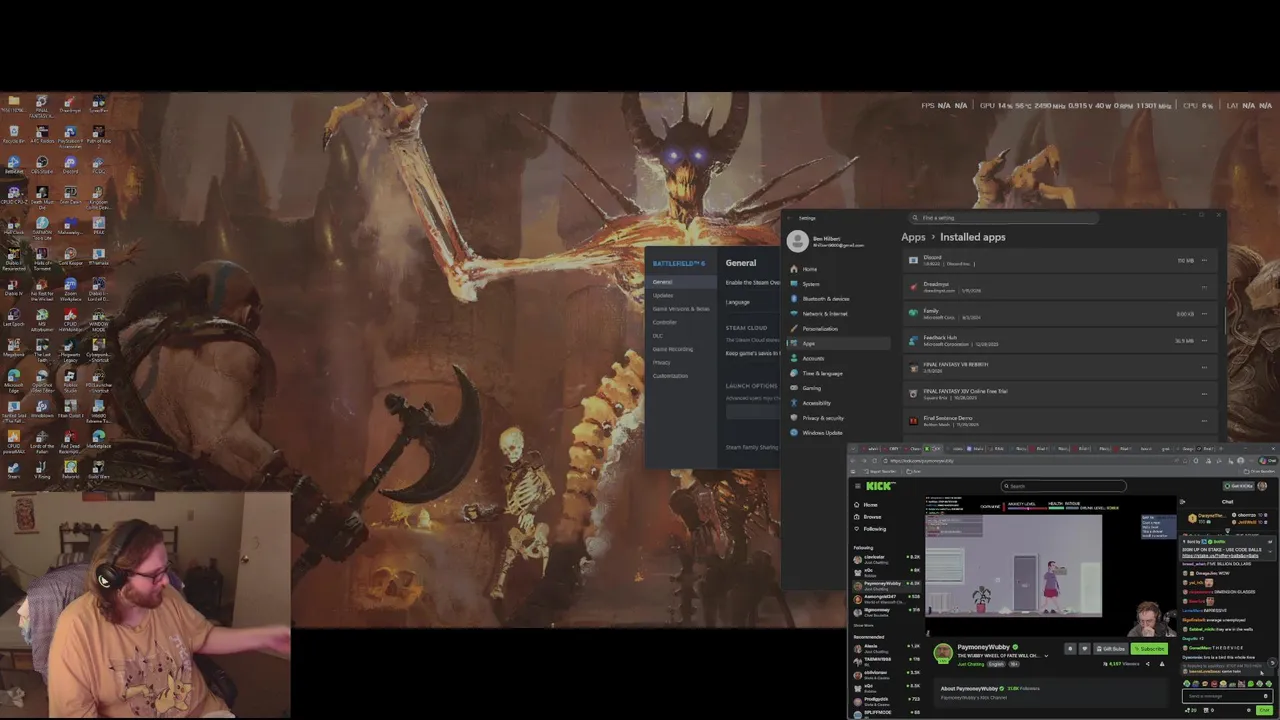The width and height of the screenshot is (1280, 720).
Task: Open Asmongold247 channel in the Following list
Action: tap(887, 599)
